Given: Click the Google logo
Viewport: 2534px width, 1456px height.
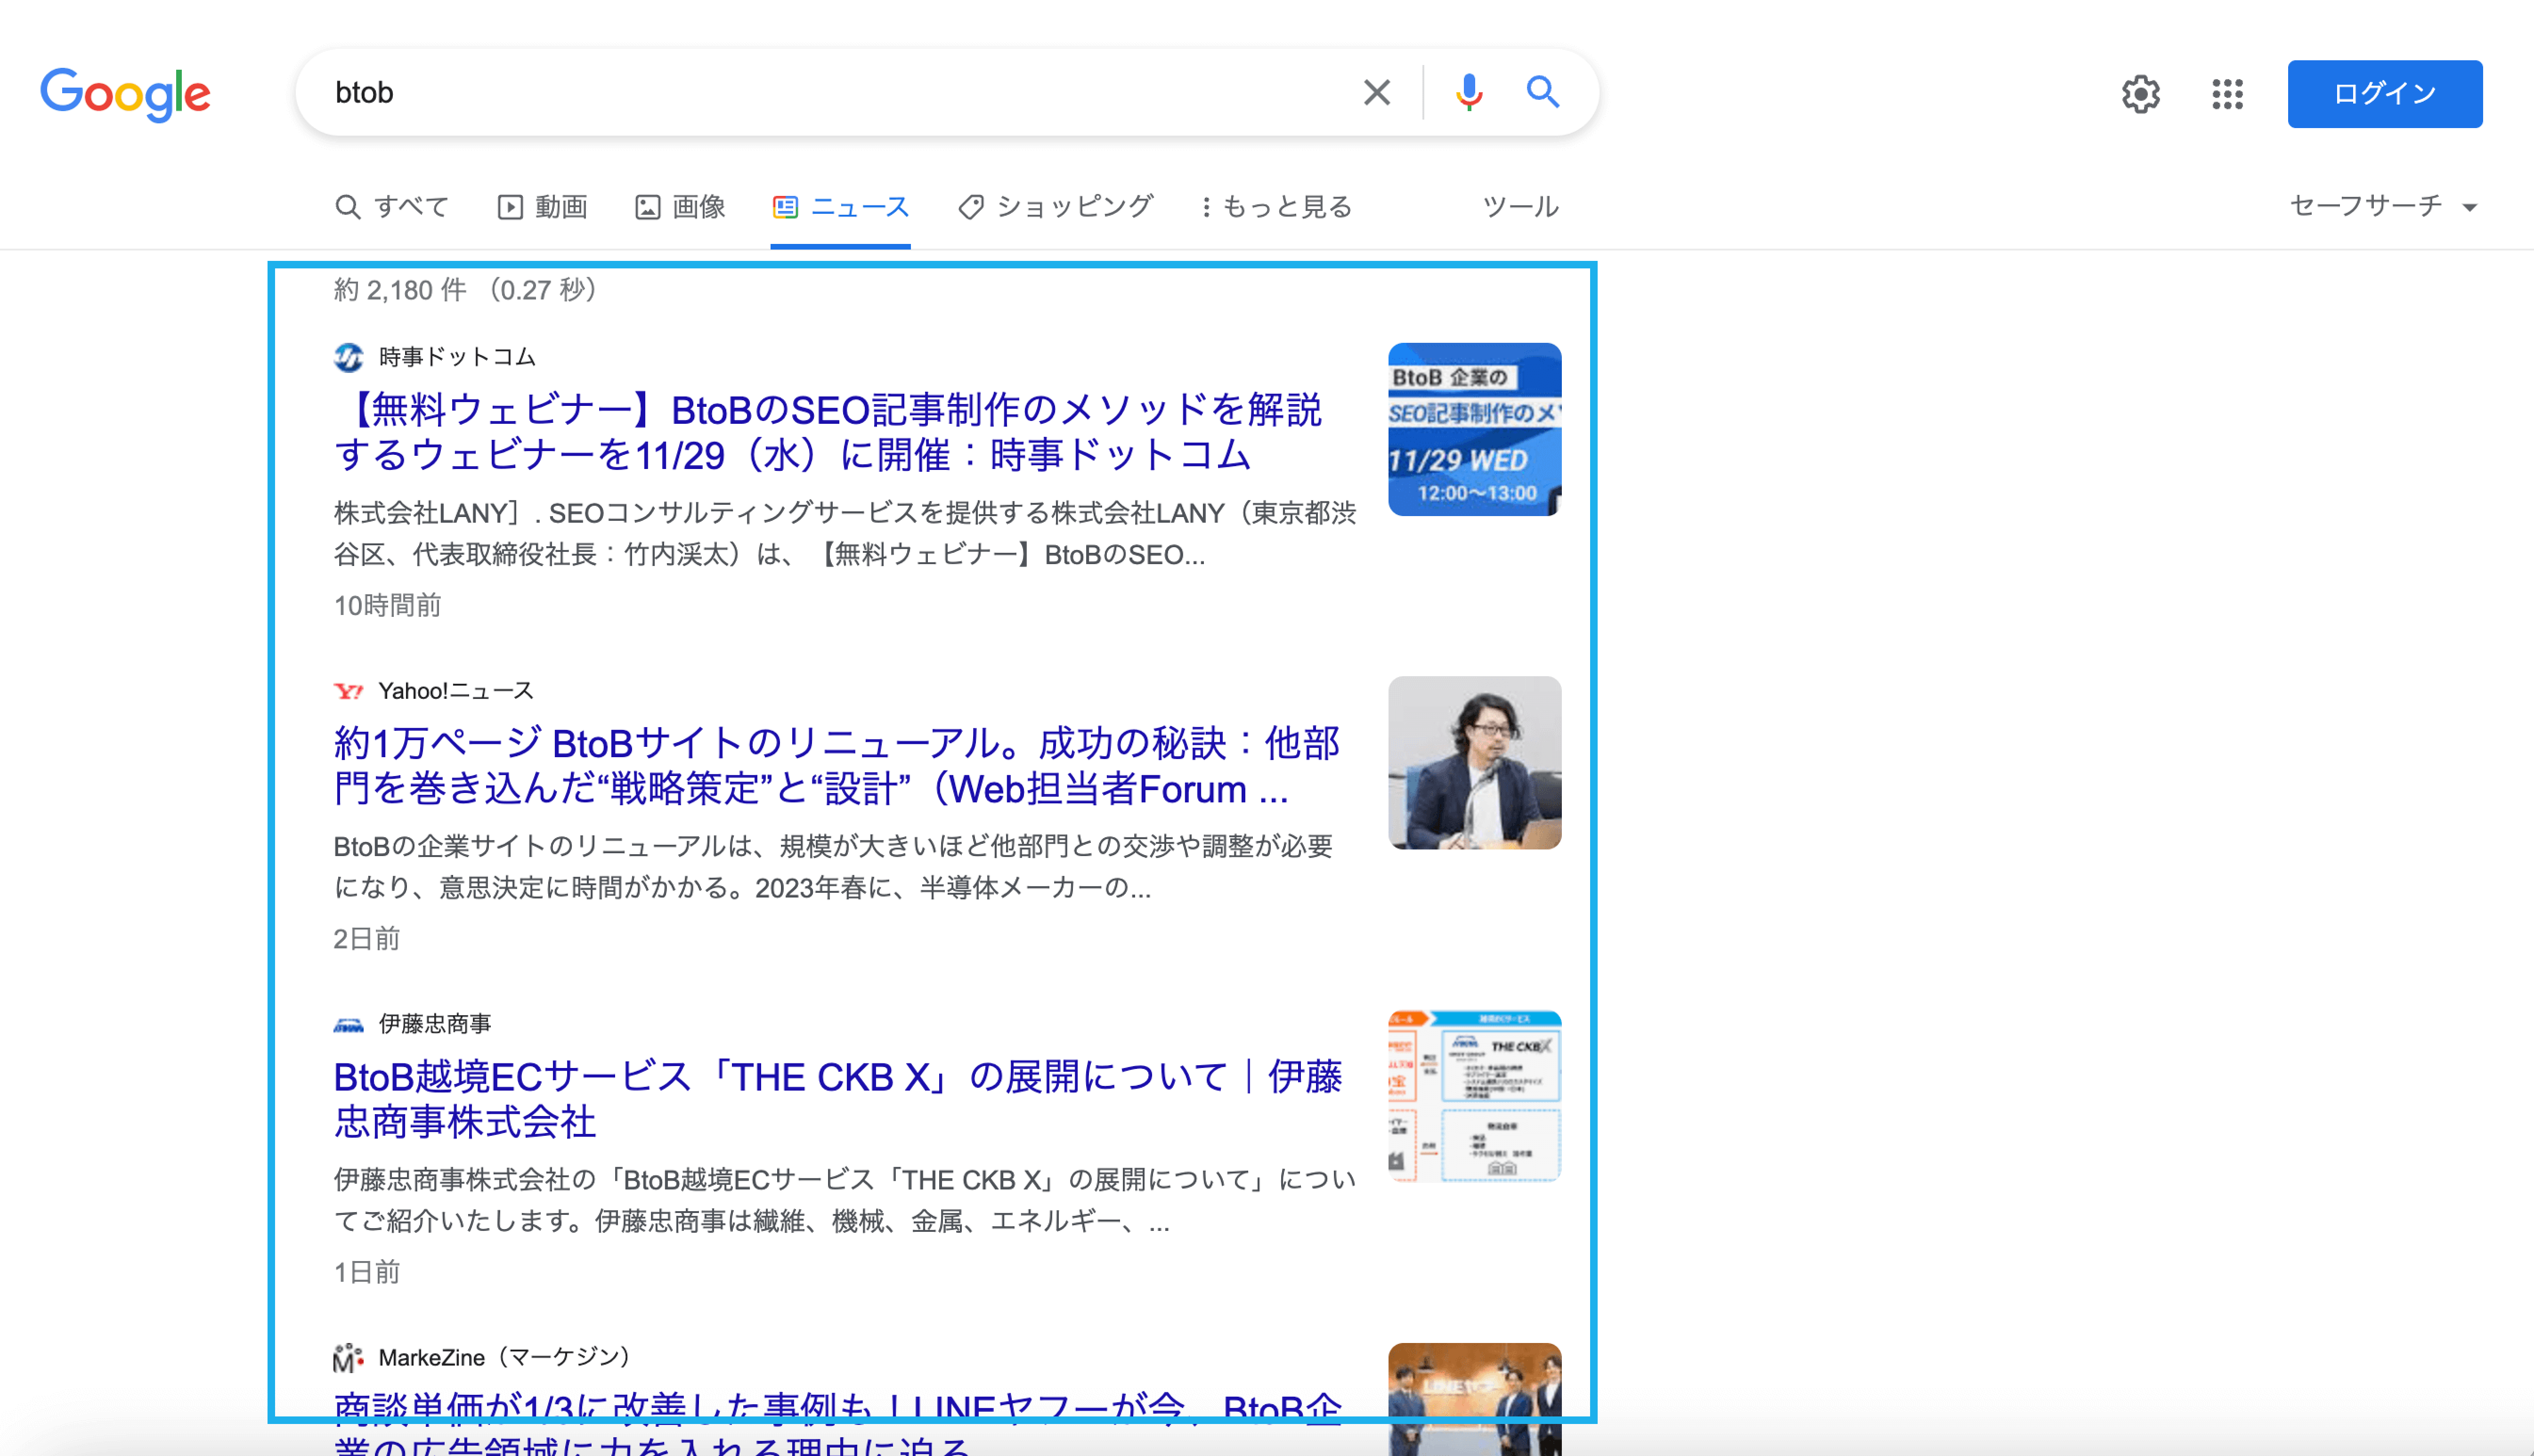Looking at the screenshot, I should click(x=125, y=94).
